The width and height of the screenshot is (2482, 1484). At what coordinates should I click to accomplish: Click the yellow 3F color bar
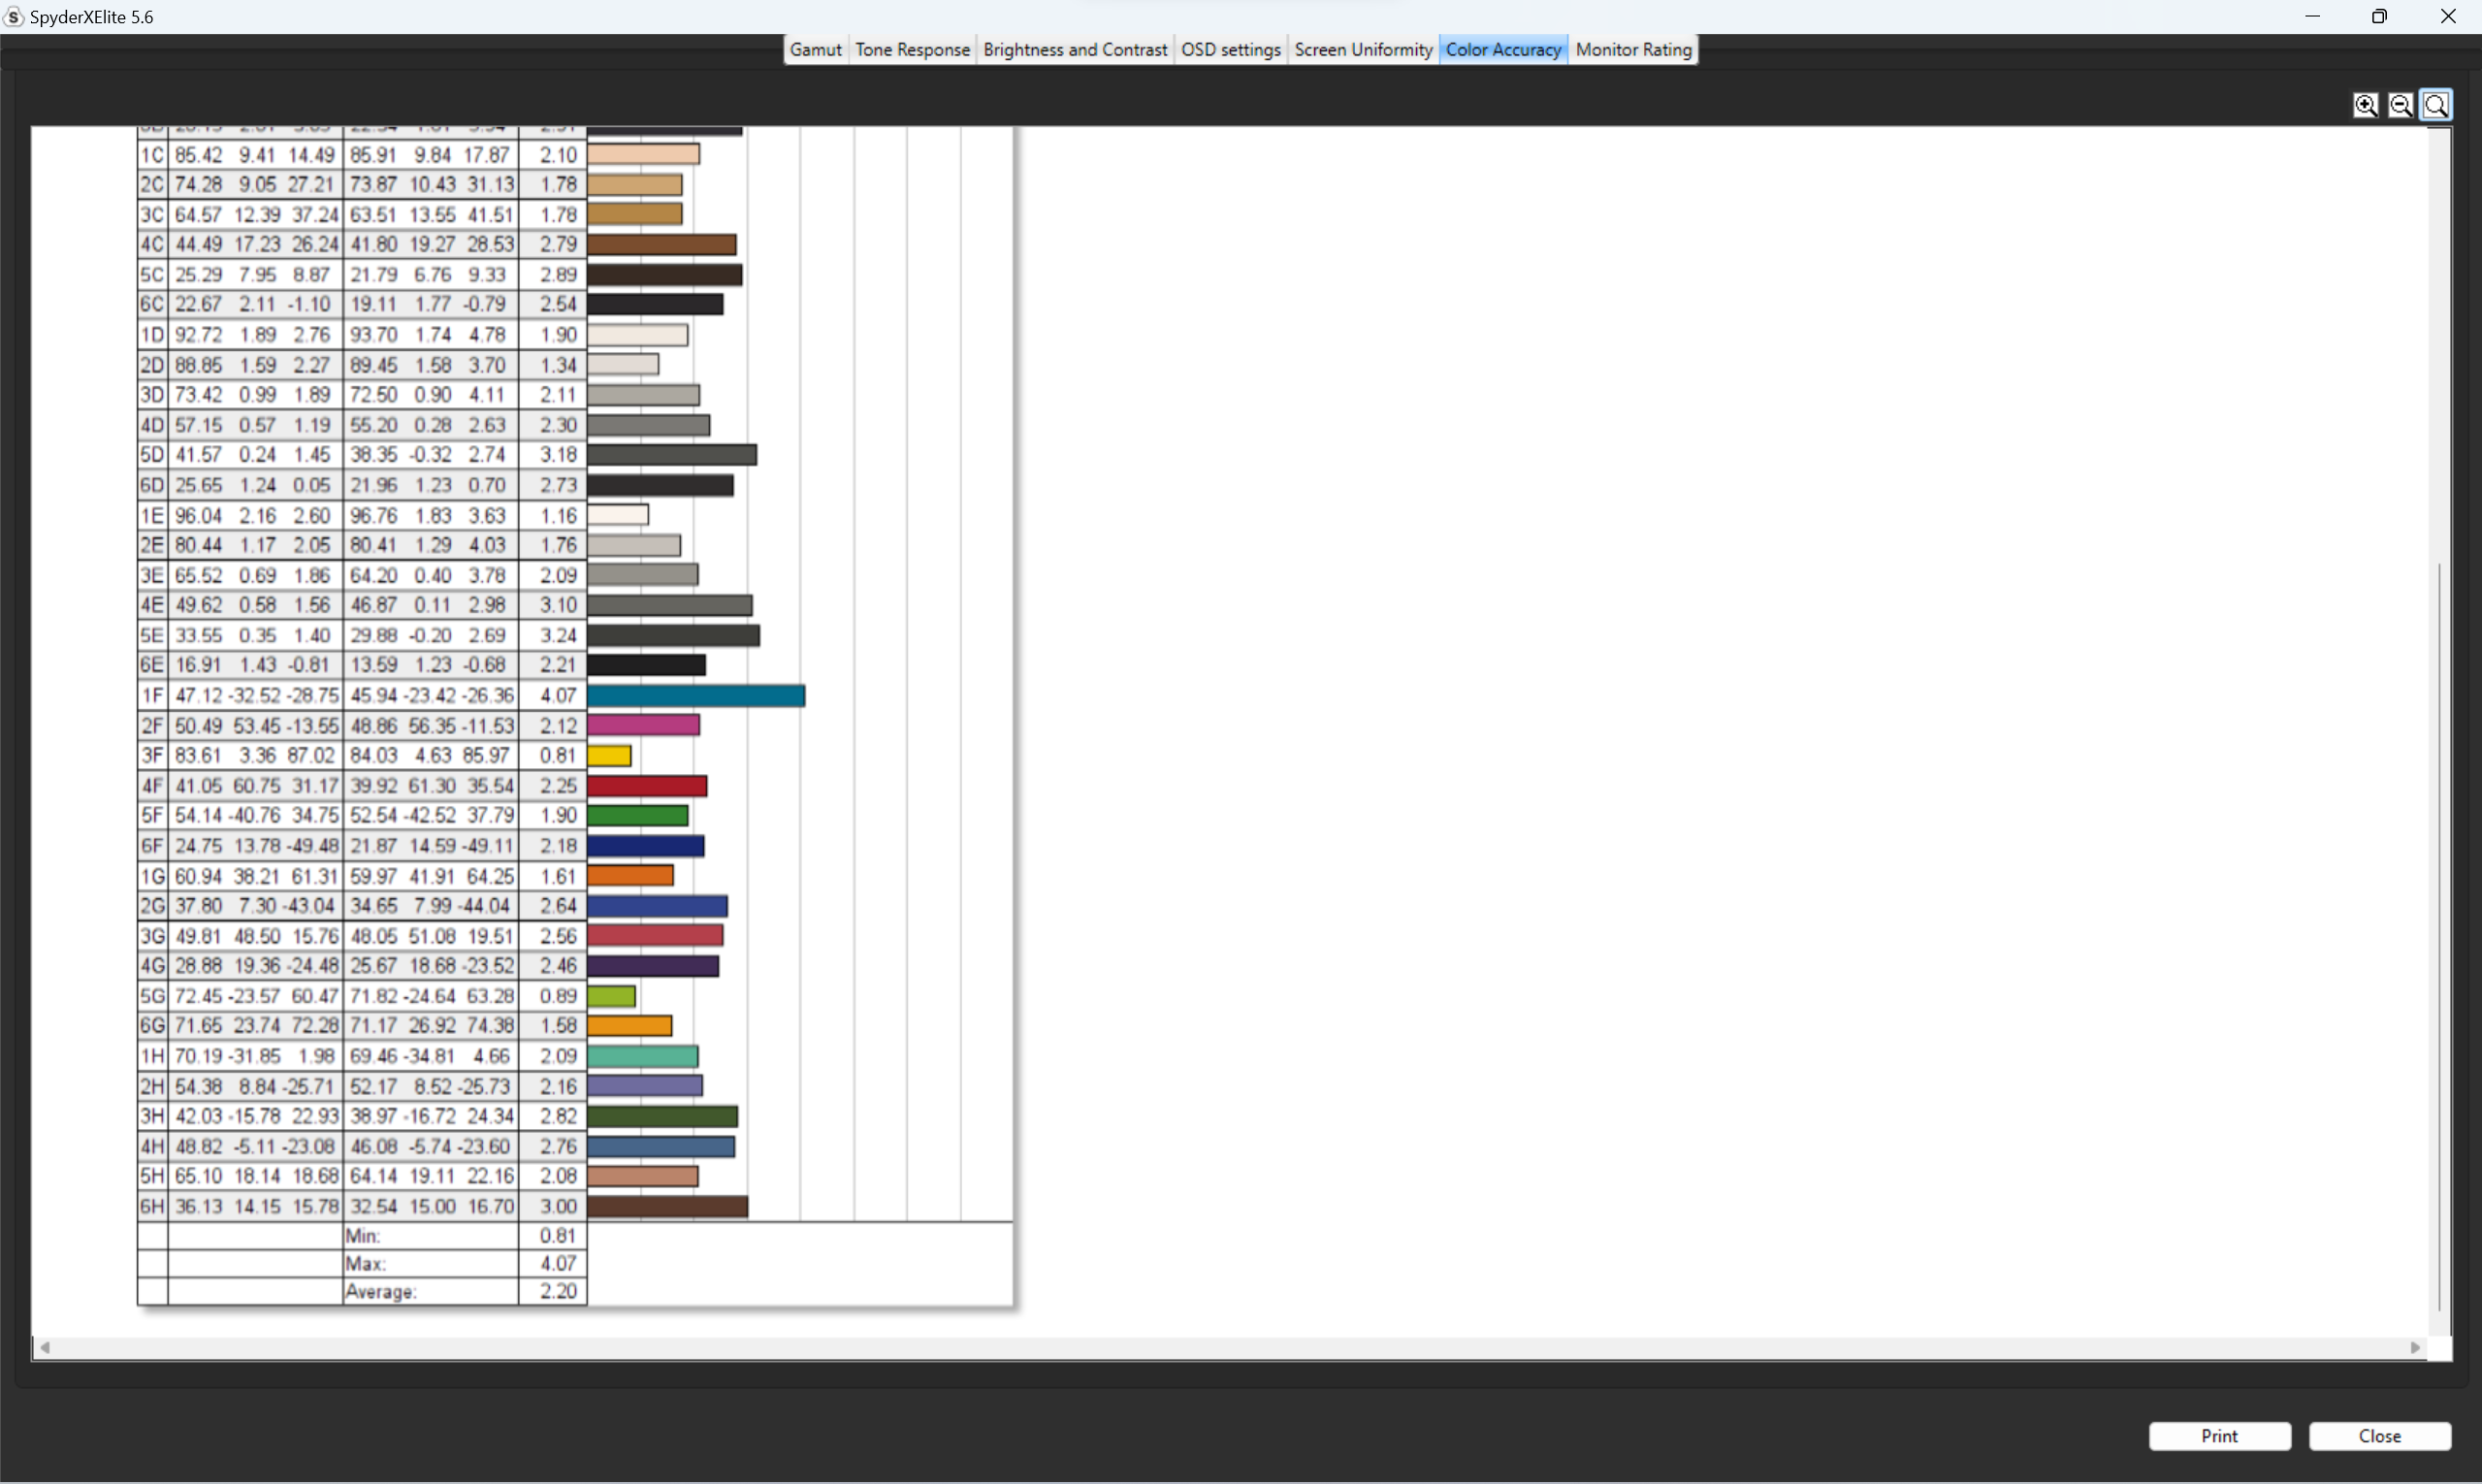tap(609, 755)
